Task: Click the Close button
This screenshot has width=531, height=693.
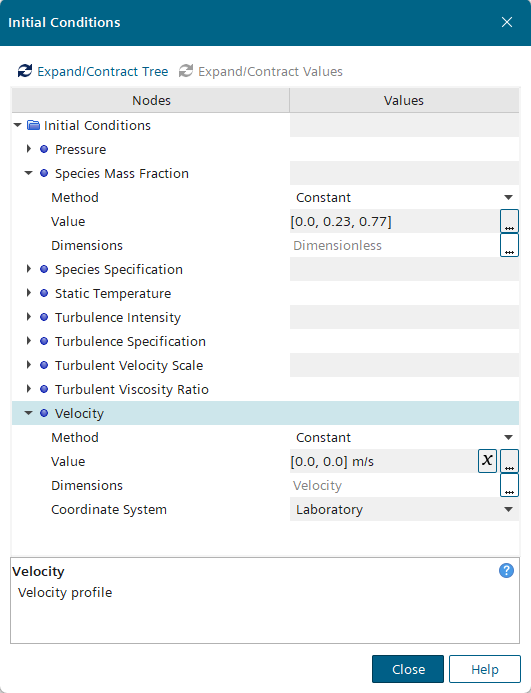Action: pyautogui.click(x=408, y=669)
